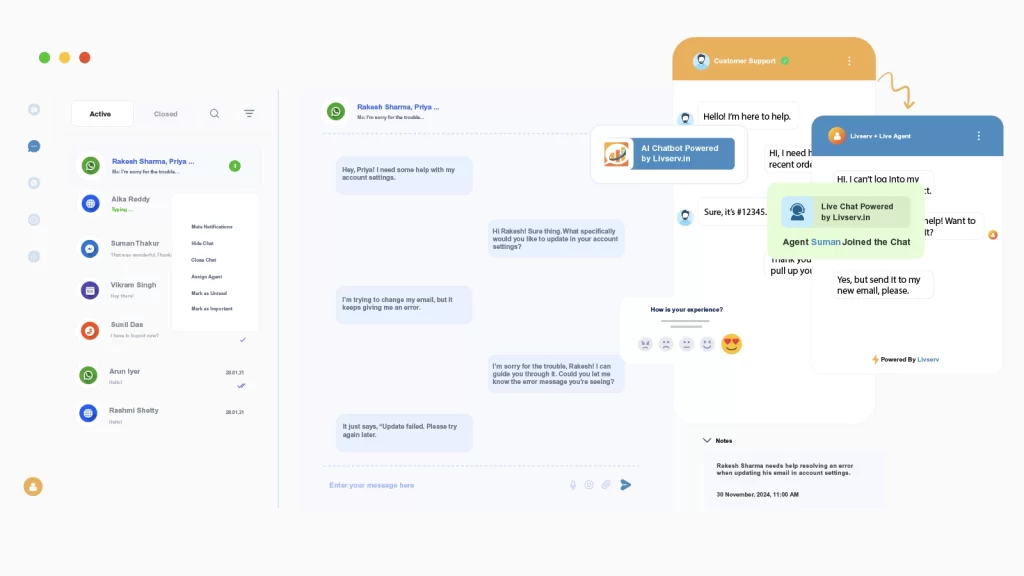Click the paperclip attachment icon
Viewport: 1024px width, 576px height.
(606, 485)
